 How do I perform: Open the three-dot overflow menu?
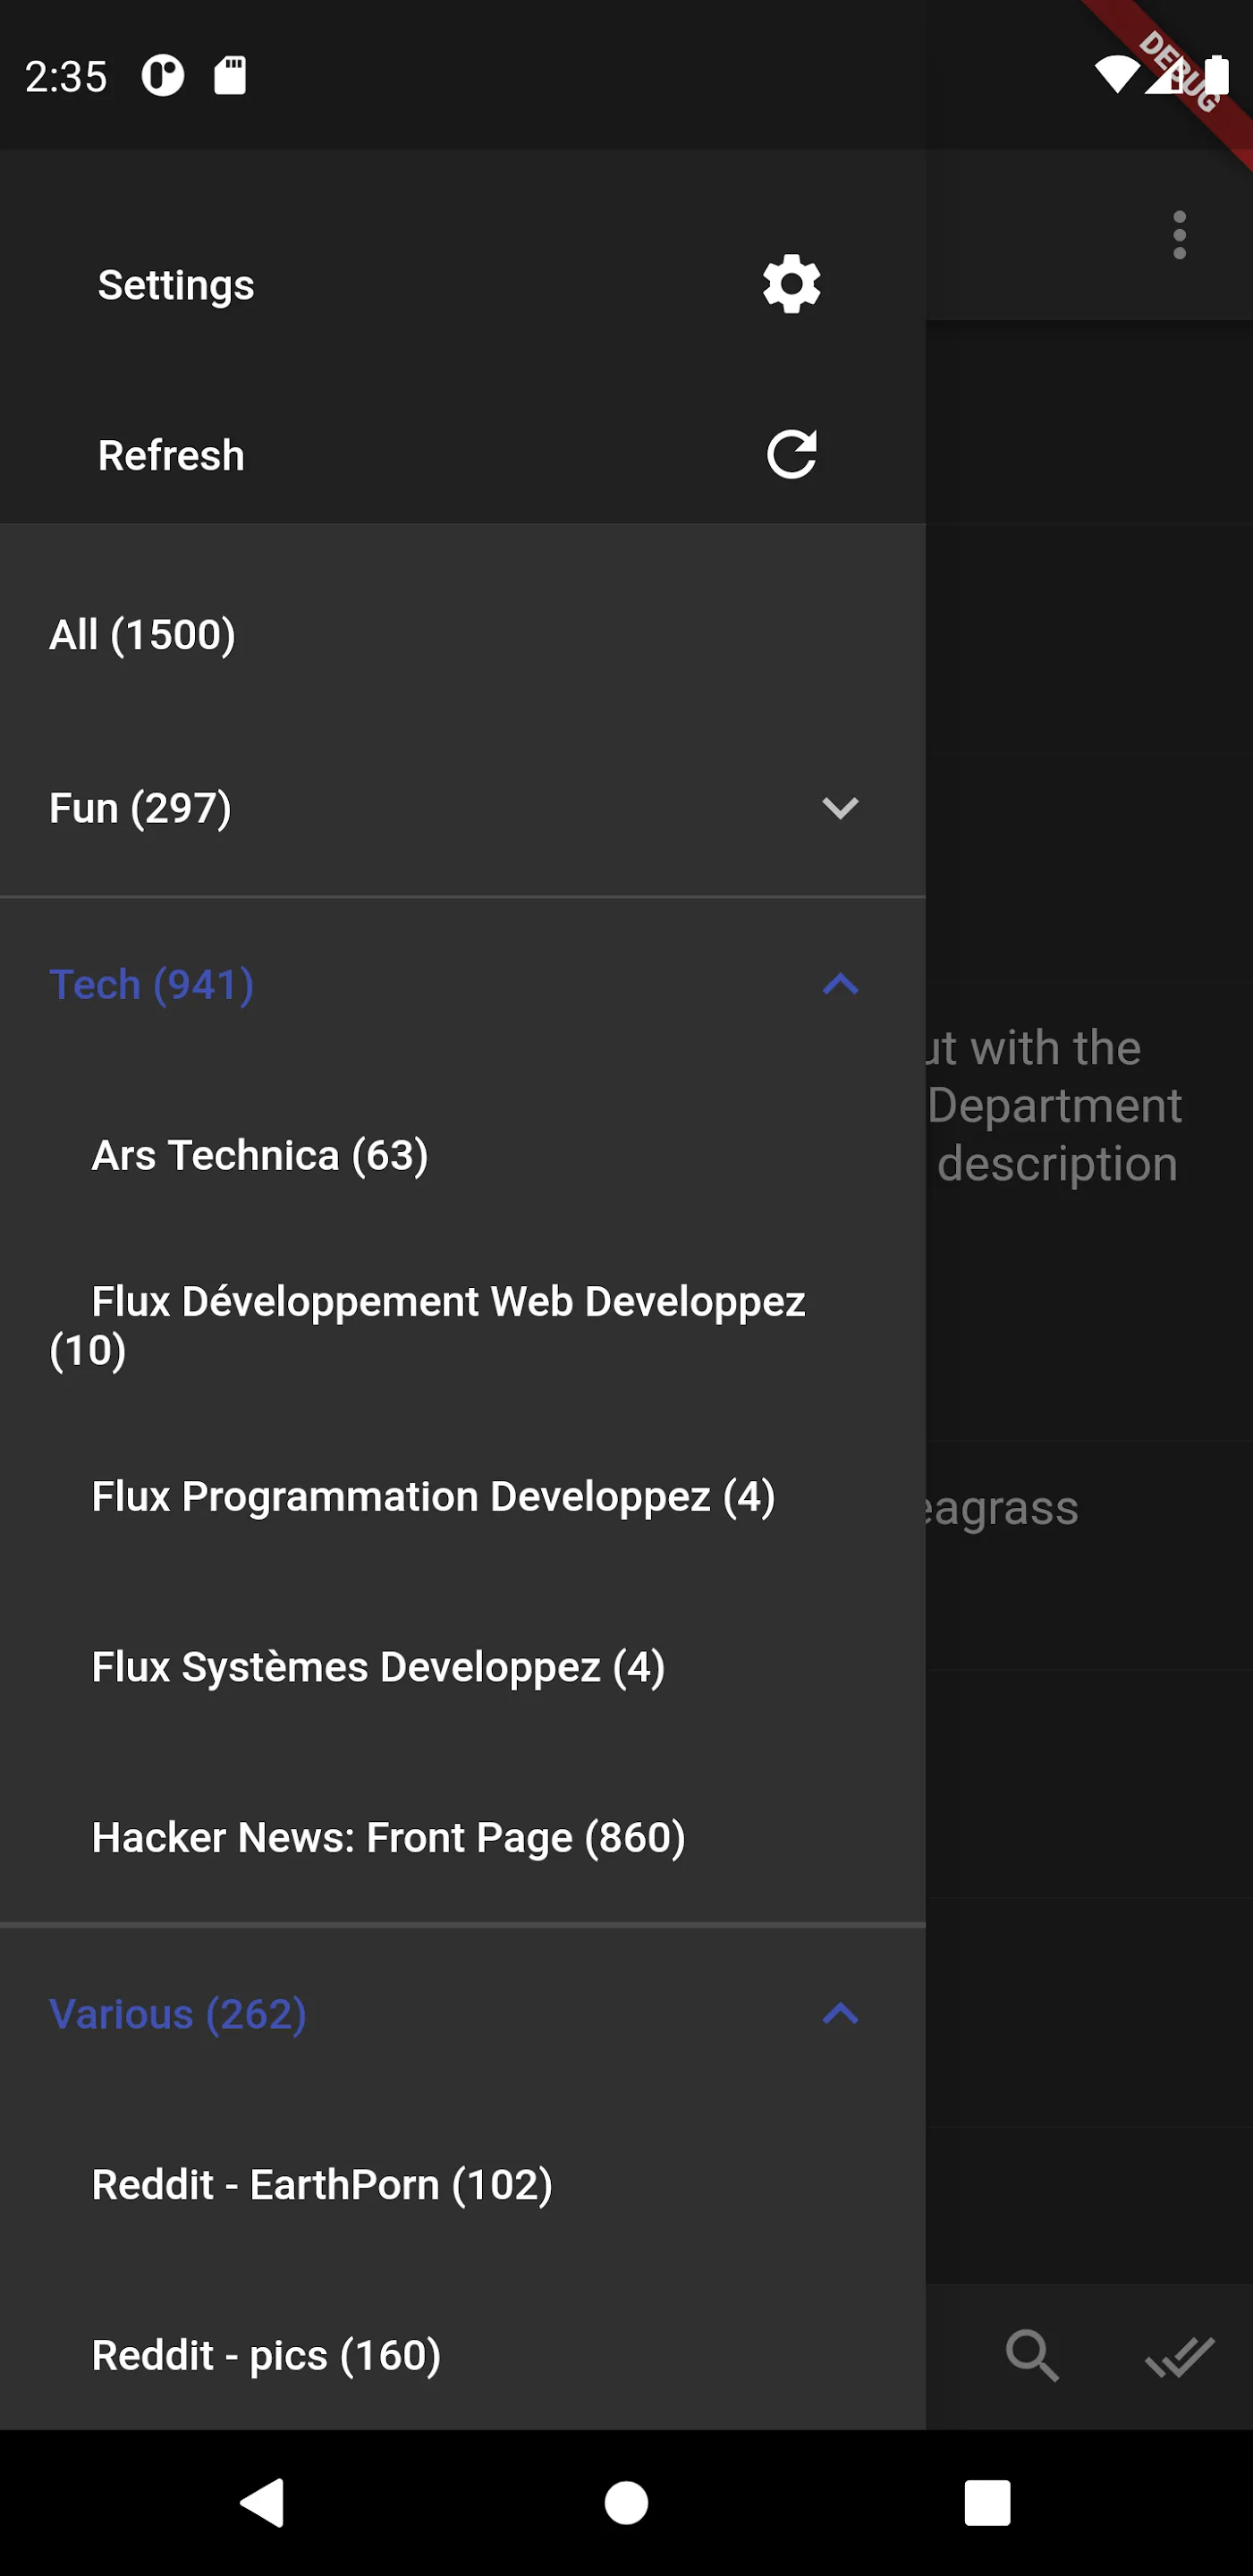(1179, 235)
